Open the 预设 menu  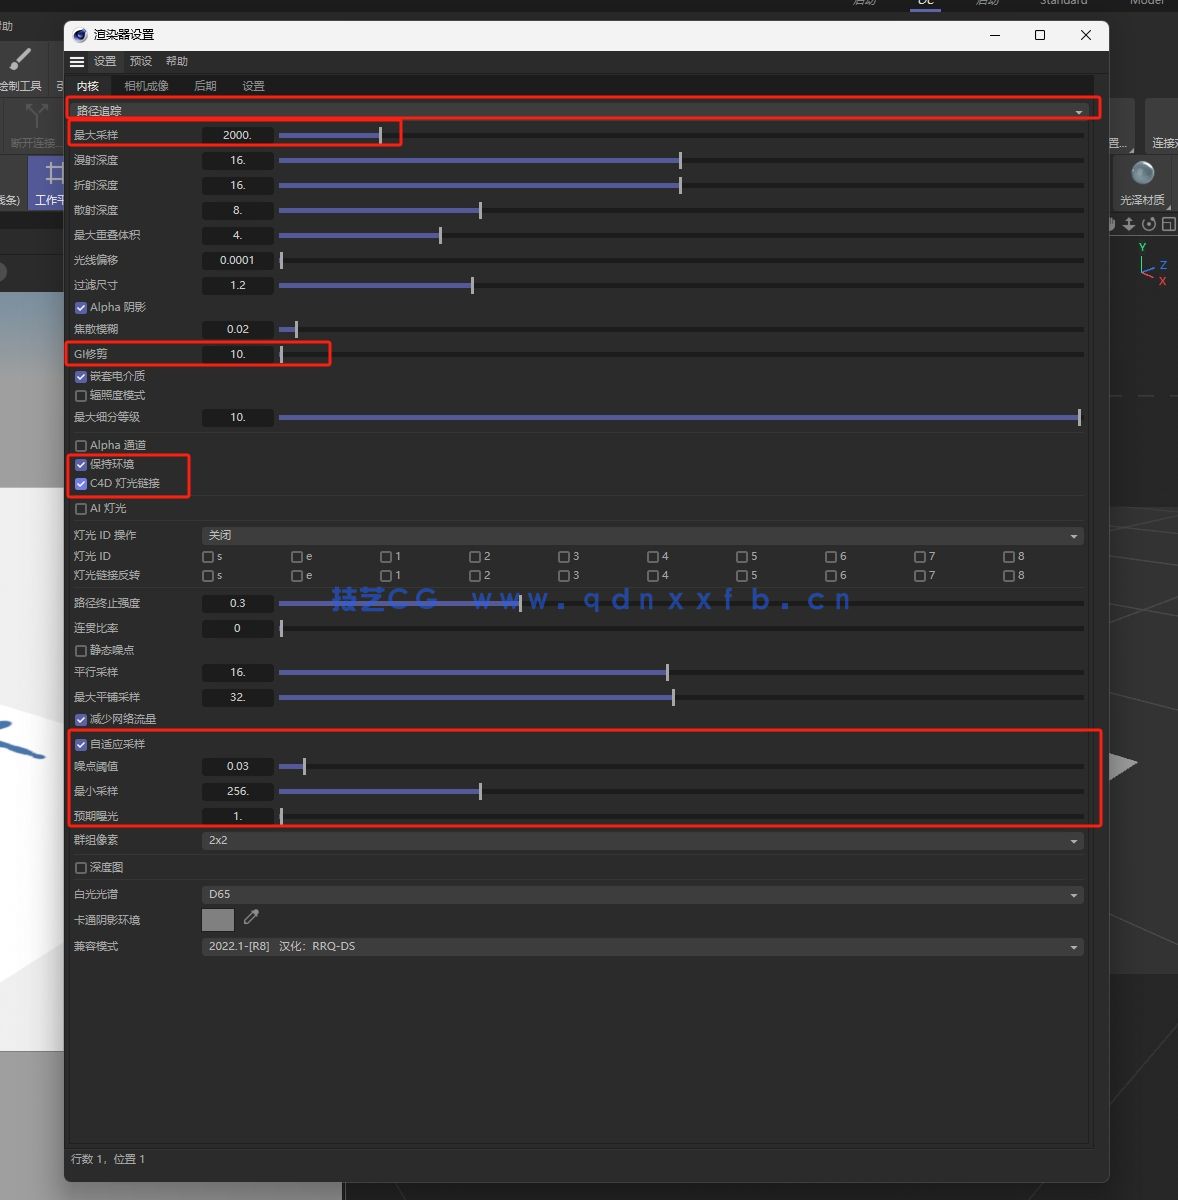pyautogui.click(x=141, y=61)
